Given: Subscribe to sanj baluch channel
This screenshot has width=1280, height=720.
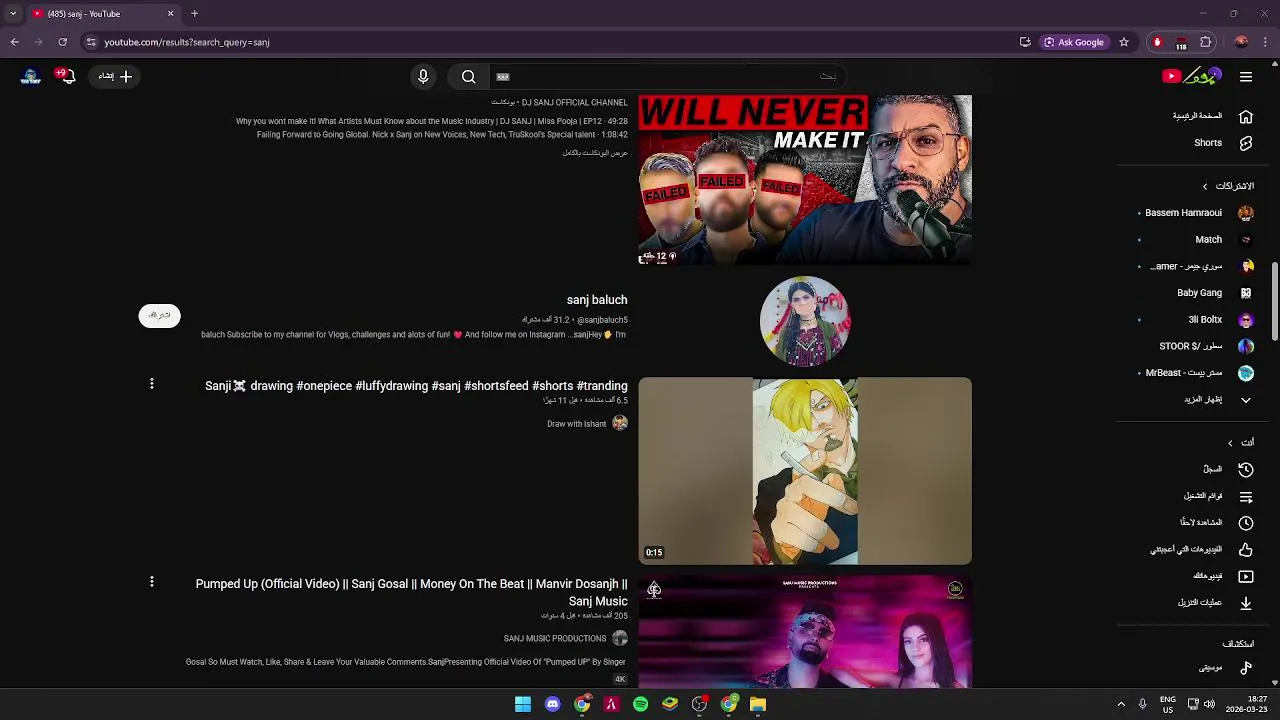Looking at the screenshot, I should [160, 315].
